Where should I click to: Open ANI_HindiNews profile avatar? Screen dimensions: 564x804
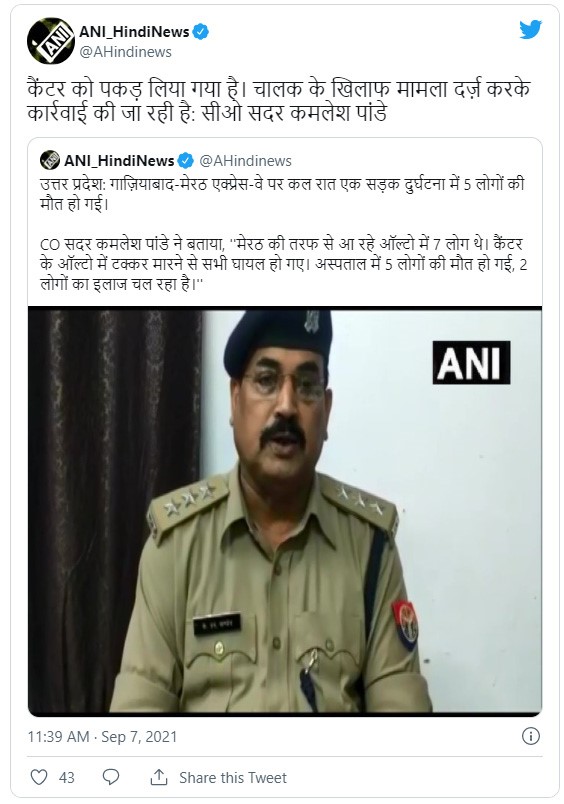pos(51,41)
